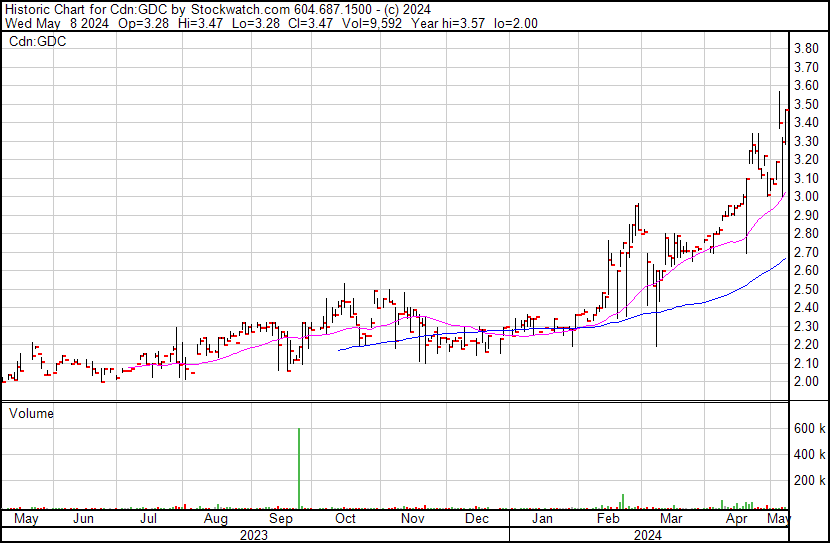Click the Oct month label on time axis
Image resolution: width=830 pixels, height=543 pixels.
(346, 518)
